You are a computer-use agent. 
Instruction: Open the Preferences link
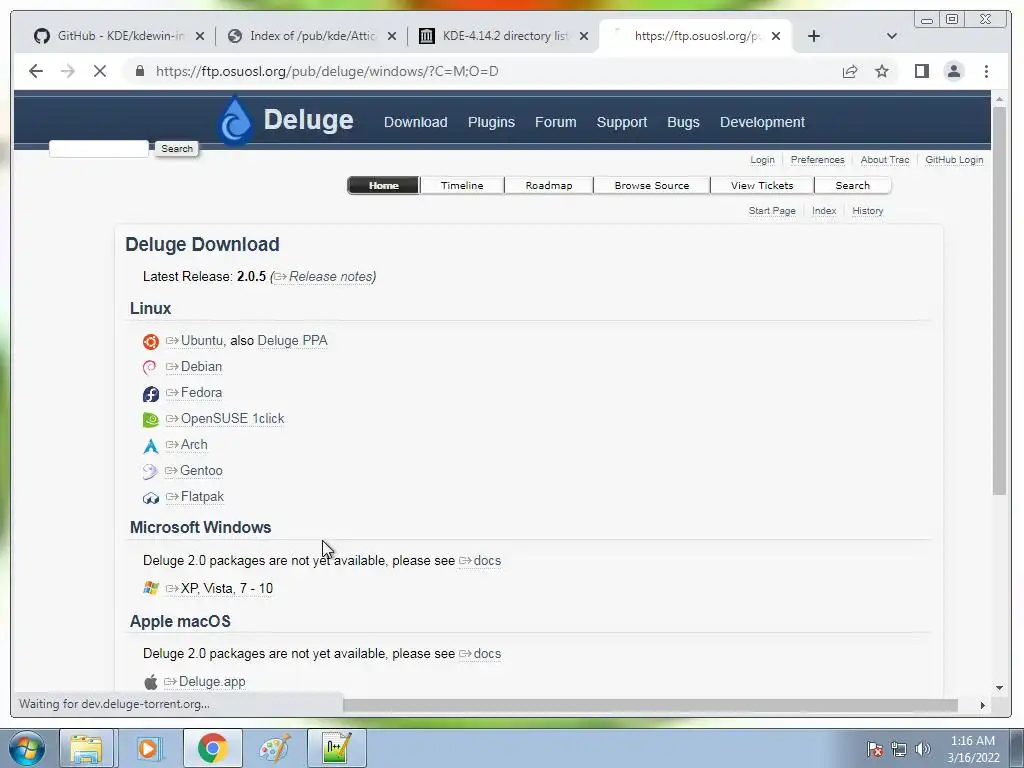click(x=818, y=160)
